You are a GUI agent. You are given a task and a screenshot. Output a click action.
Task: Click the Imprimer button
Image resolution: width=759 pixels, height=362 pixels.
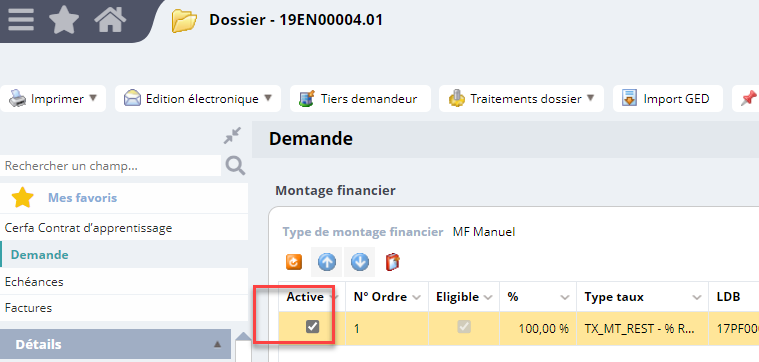coord(53,99)
